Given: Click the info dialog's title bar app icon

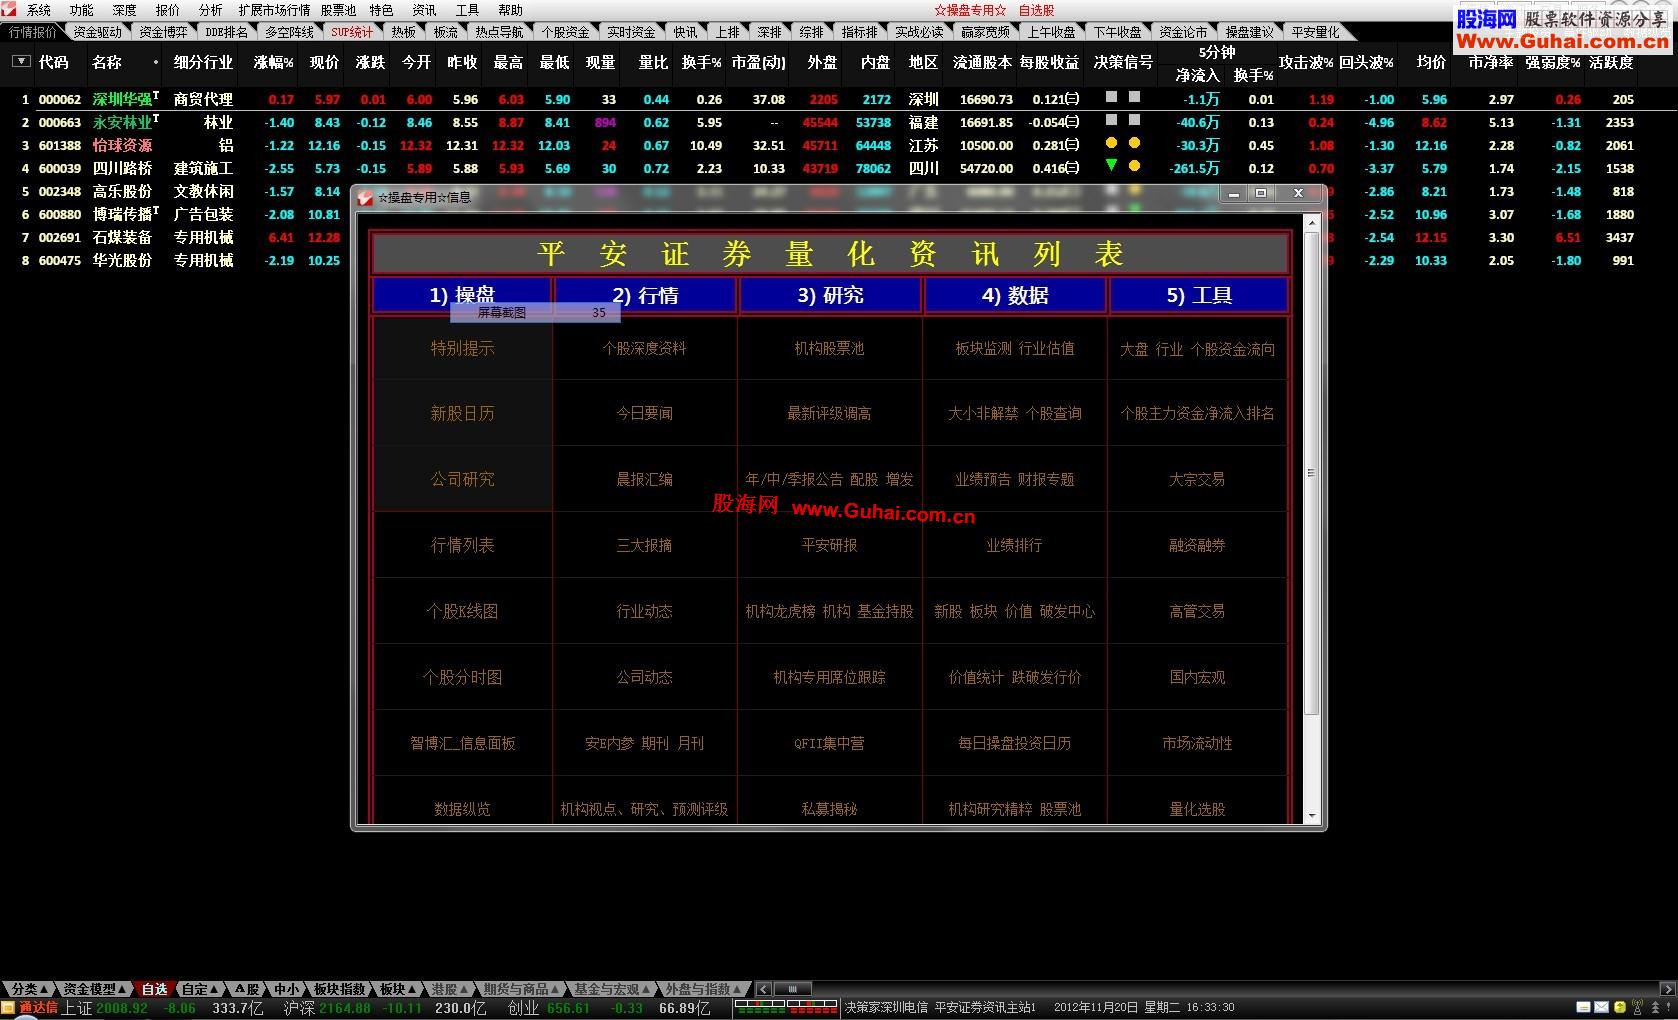Looking at the screenshot, I should (x=366, y=197).
